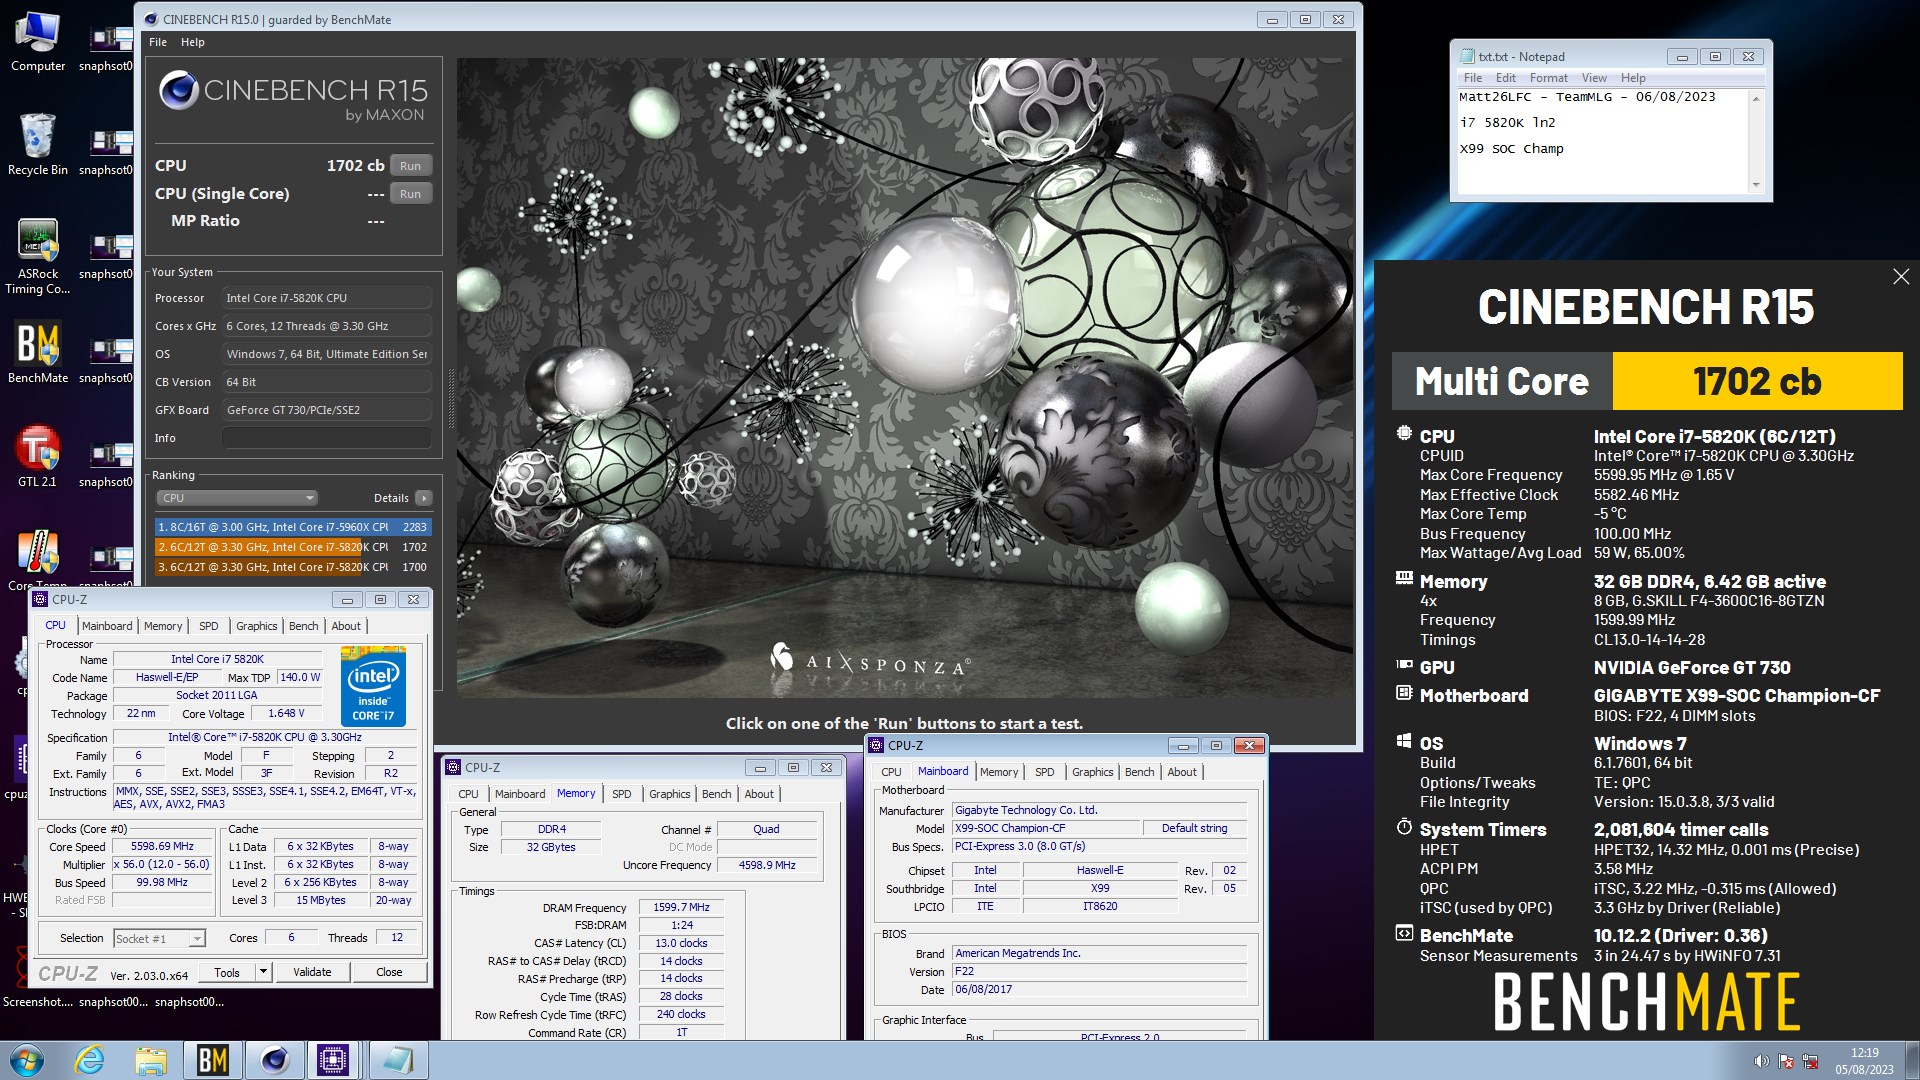Open Cinebench File menu
The height and width of the screenshot is (1080, 1920).
(158, 42)
